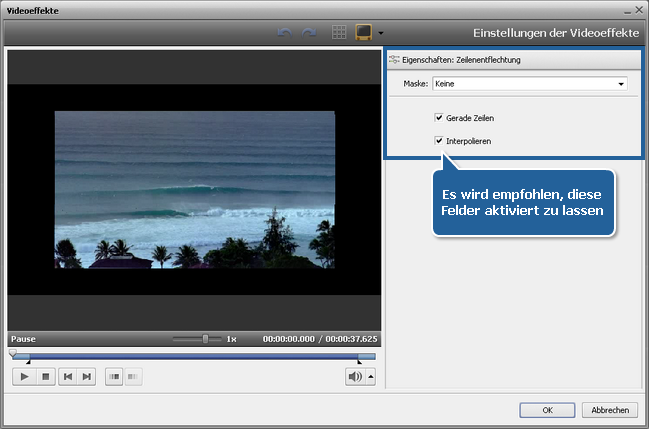Viewport: 649px width, 429px height.
Task: Open the volume level arrow beside speaker
Action: coord(372,376)
